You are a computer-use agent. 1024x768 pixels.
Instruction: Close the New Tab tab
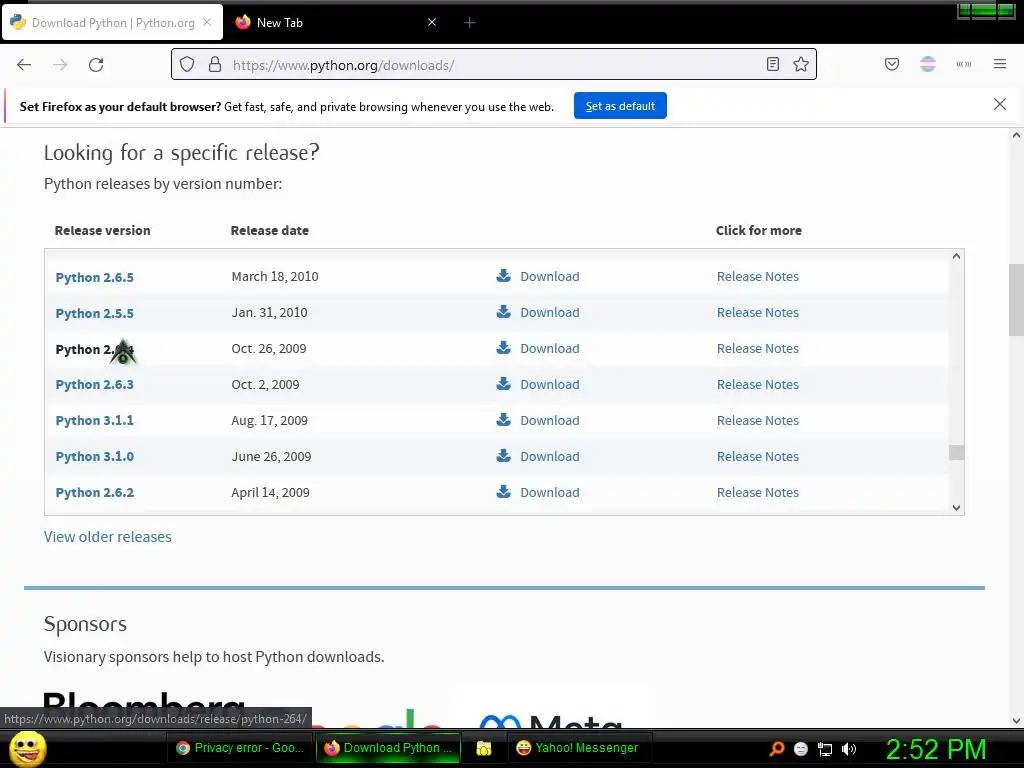pyautogui.click(x=432, y=22)
